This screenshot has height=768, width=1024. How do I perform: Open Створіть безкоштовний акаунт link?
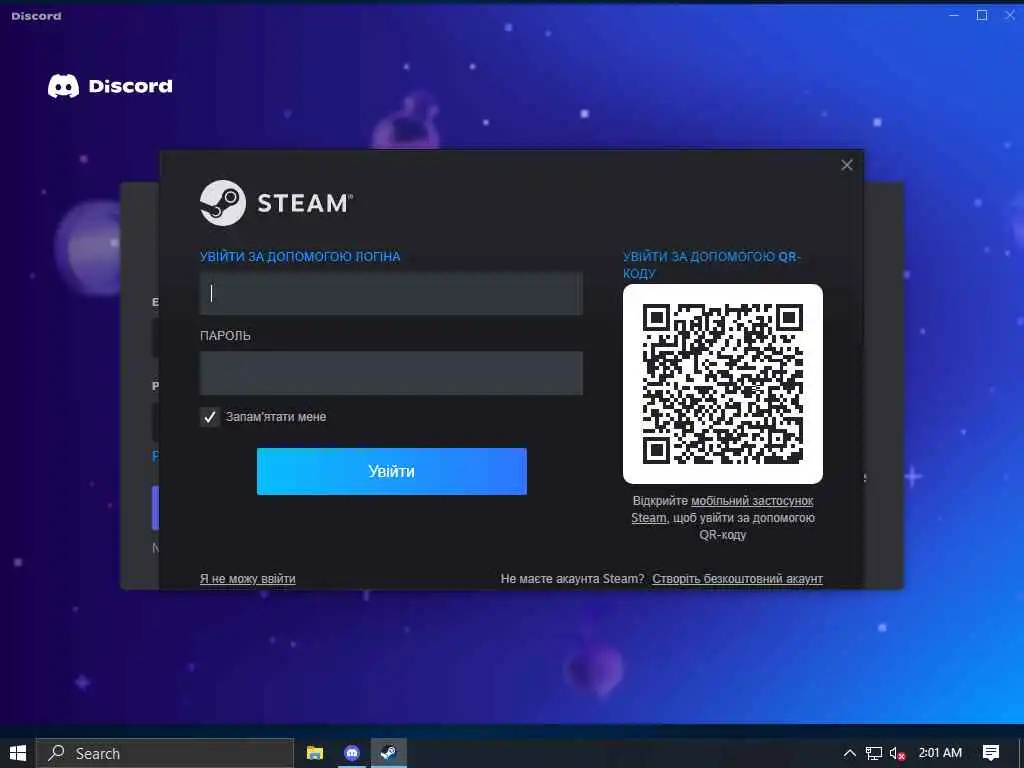point(737,579)
